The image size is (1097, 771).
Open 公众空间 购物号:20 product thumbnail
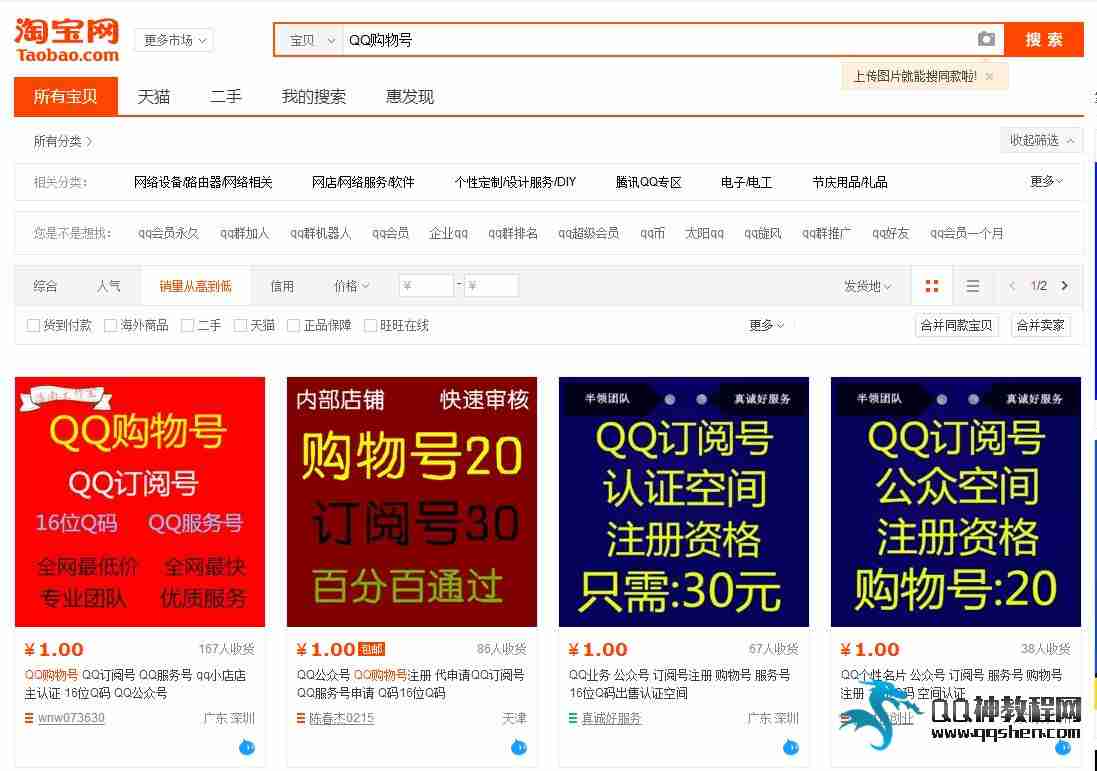tap(956, 502)
